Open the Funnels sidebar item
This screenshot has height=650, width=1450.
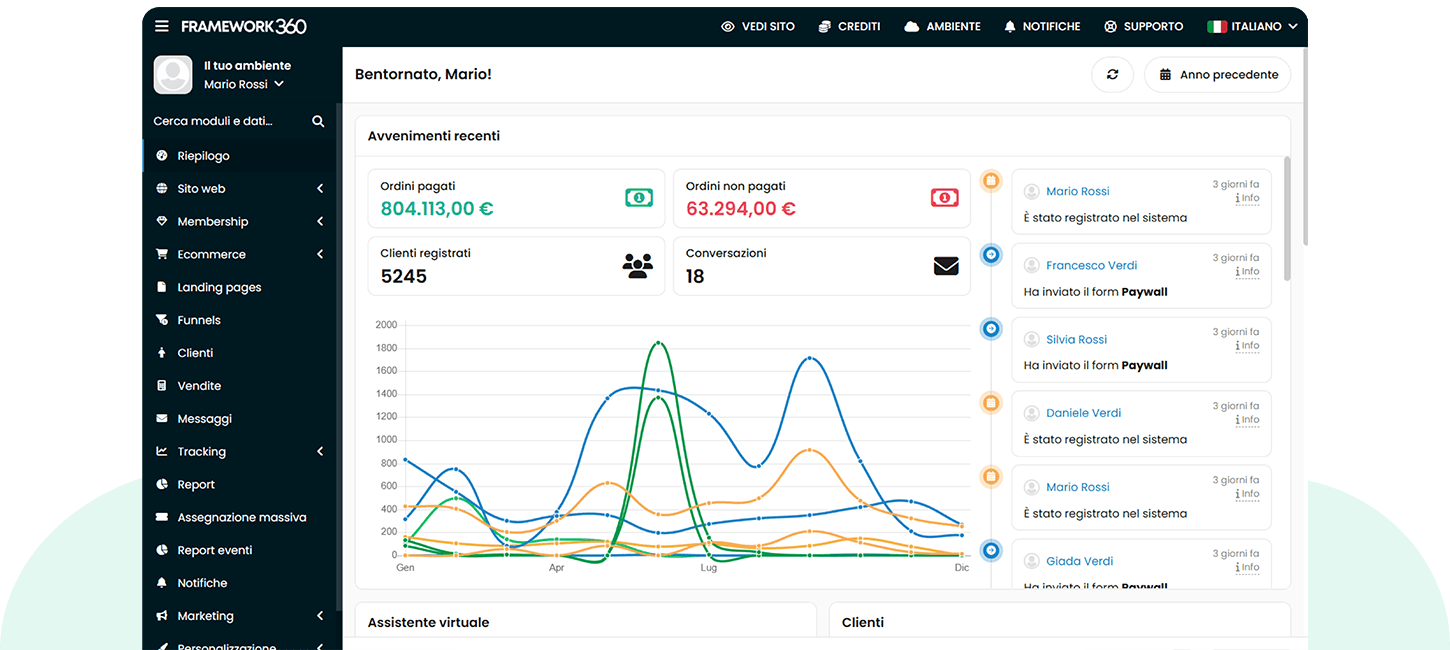point(199,321)
